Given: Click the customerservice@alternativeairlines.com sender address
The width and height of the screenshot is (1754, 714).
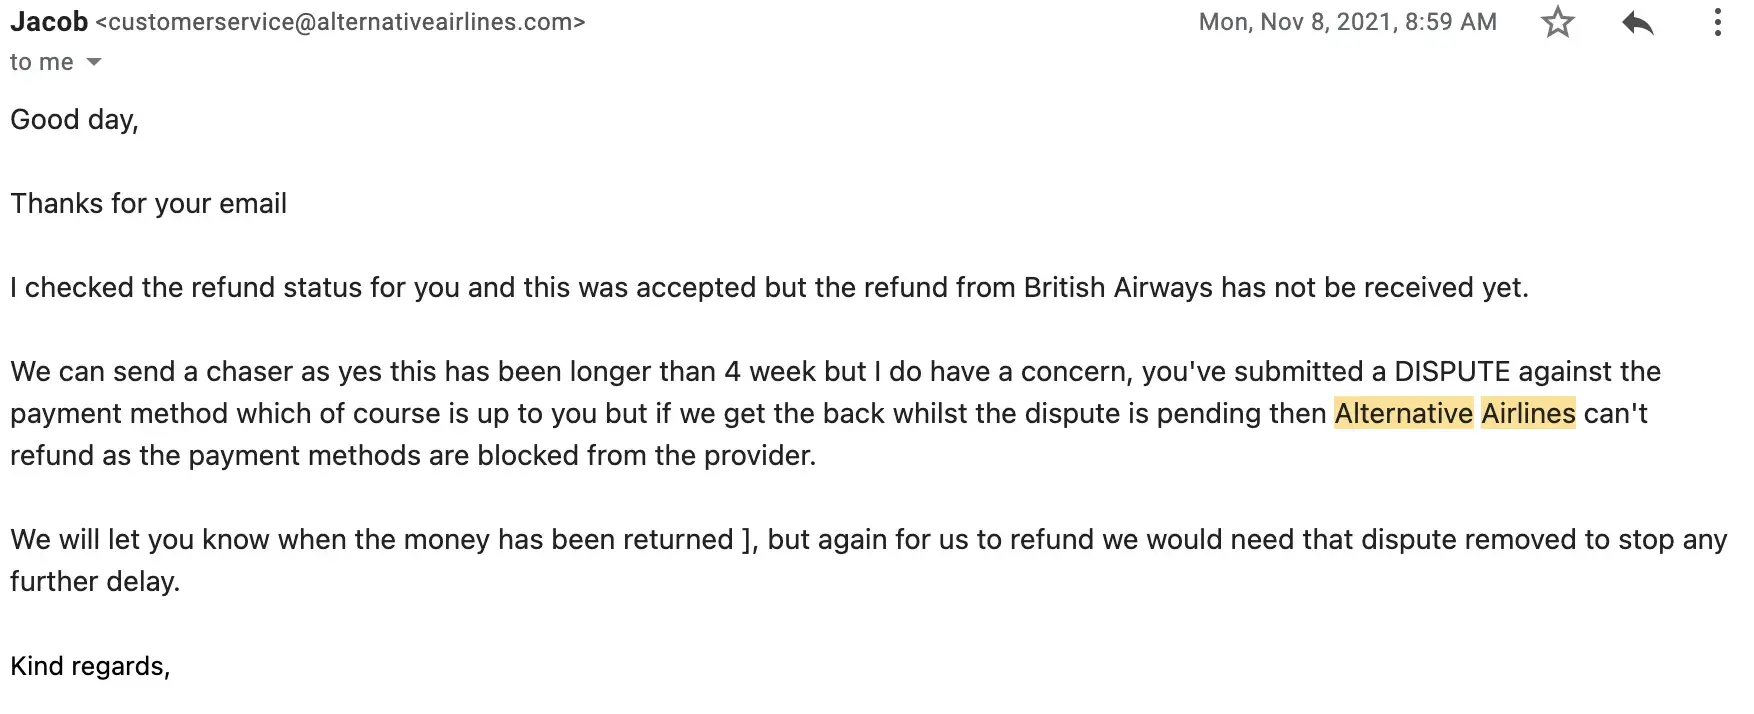Looking at the screenshot, I should click(x=340, y=22).
